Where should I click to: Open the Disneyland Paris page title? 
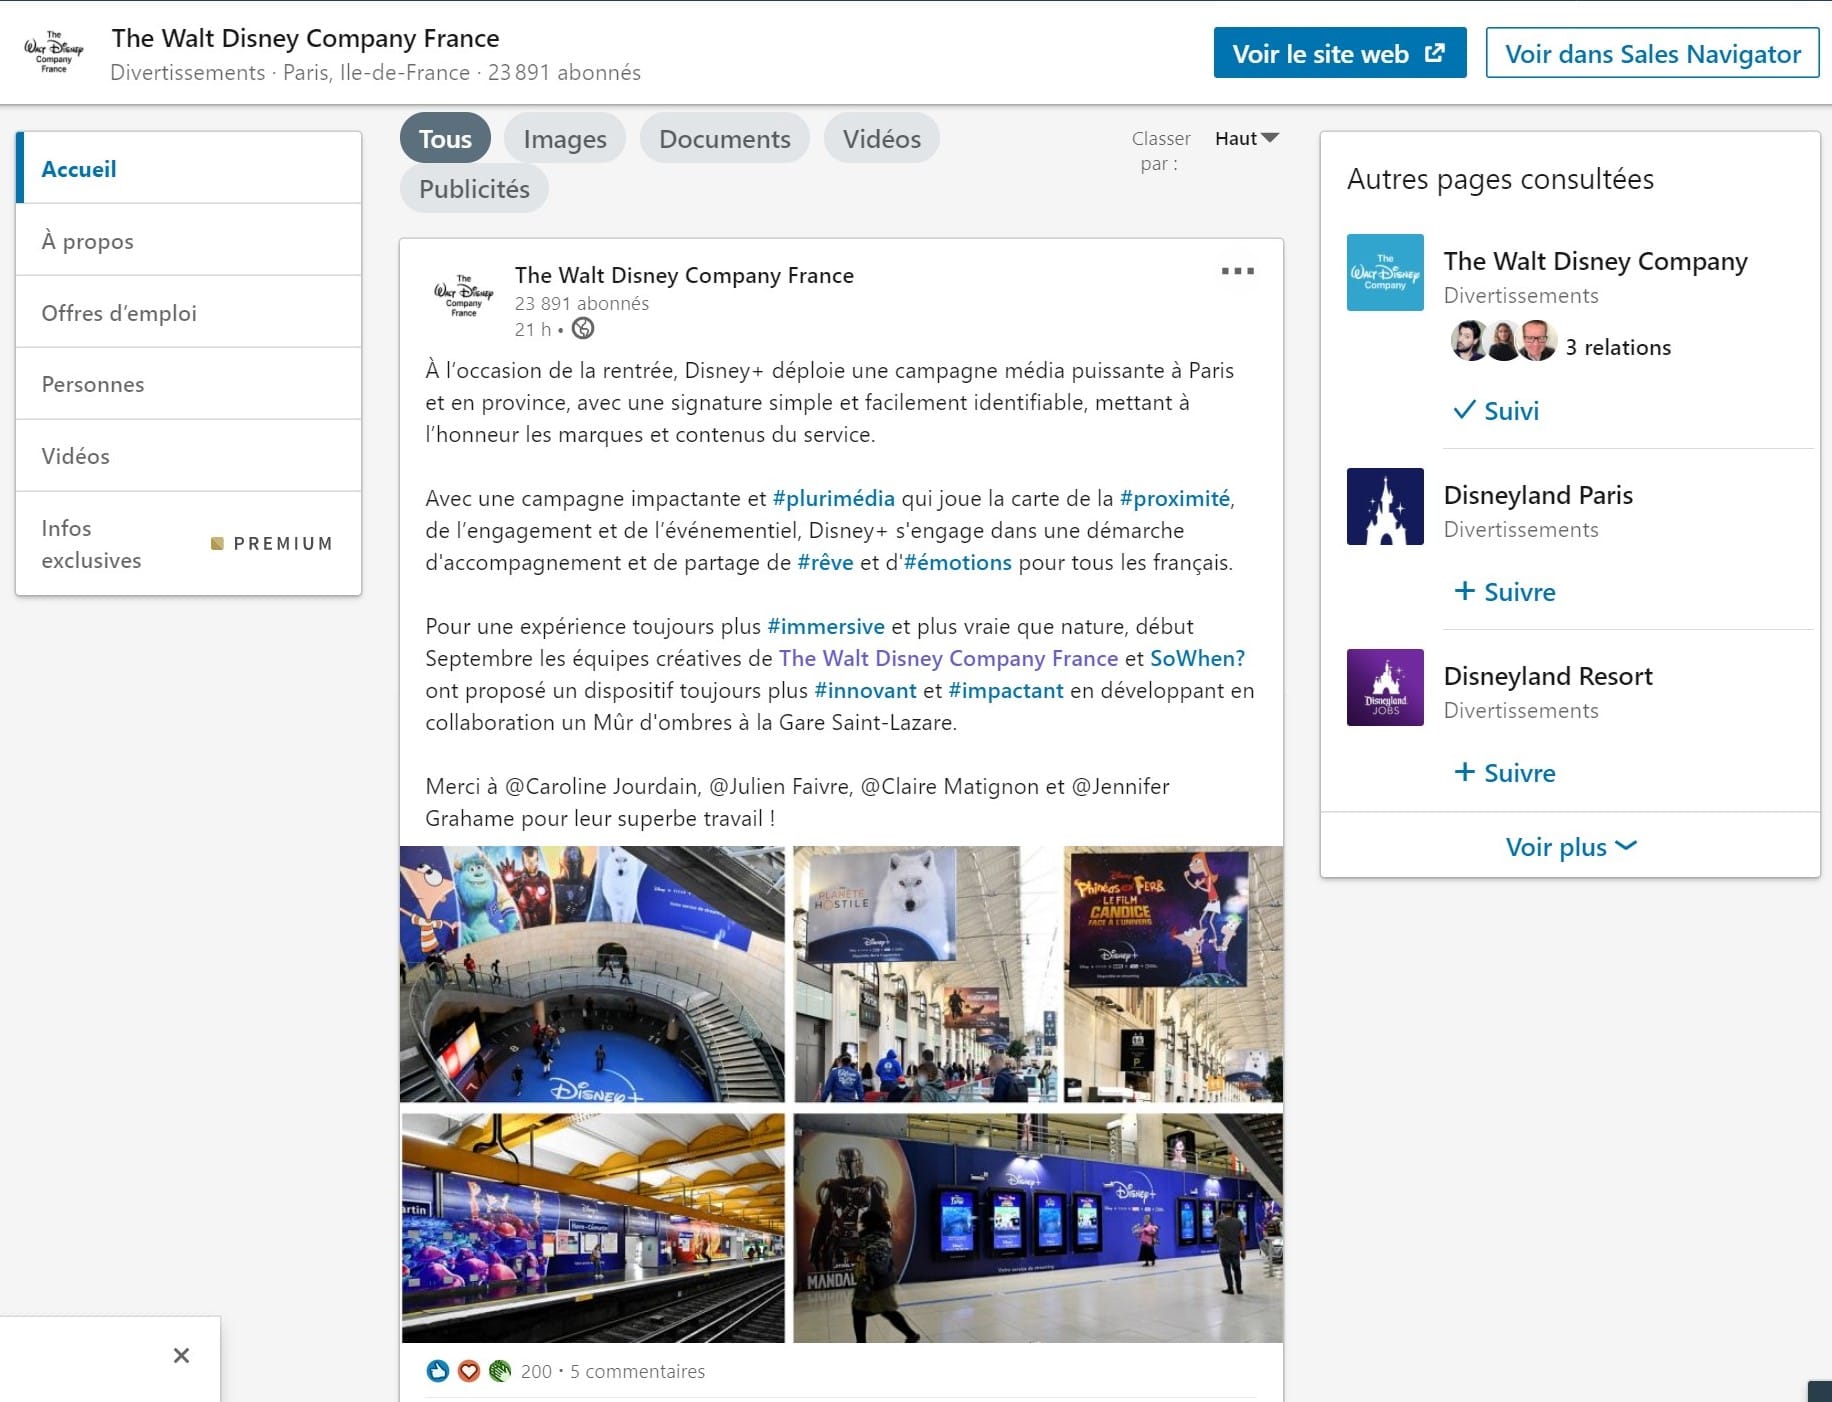pos(1538,494)
